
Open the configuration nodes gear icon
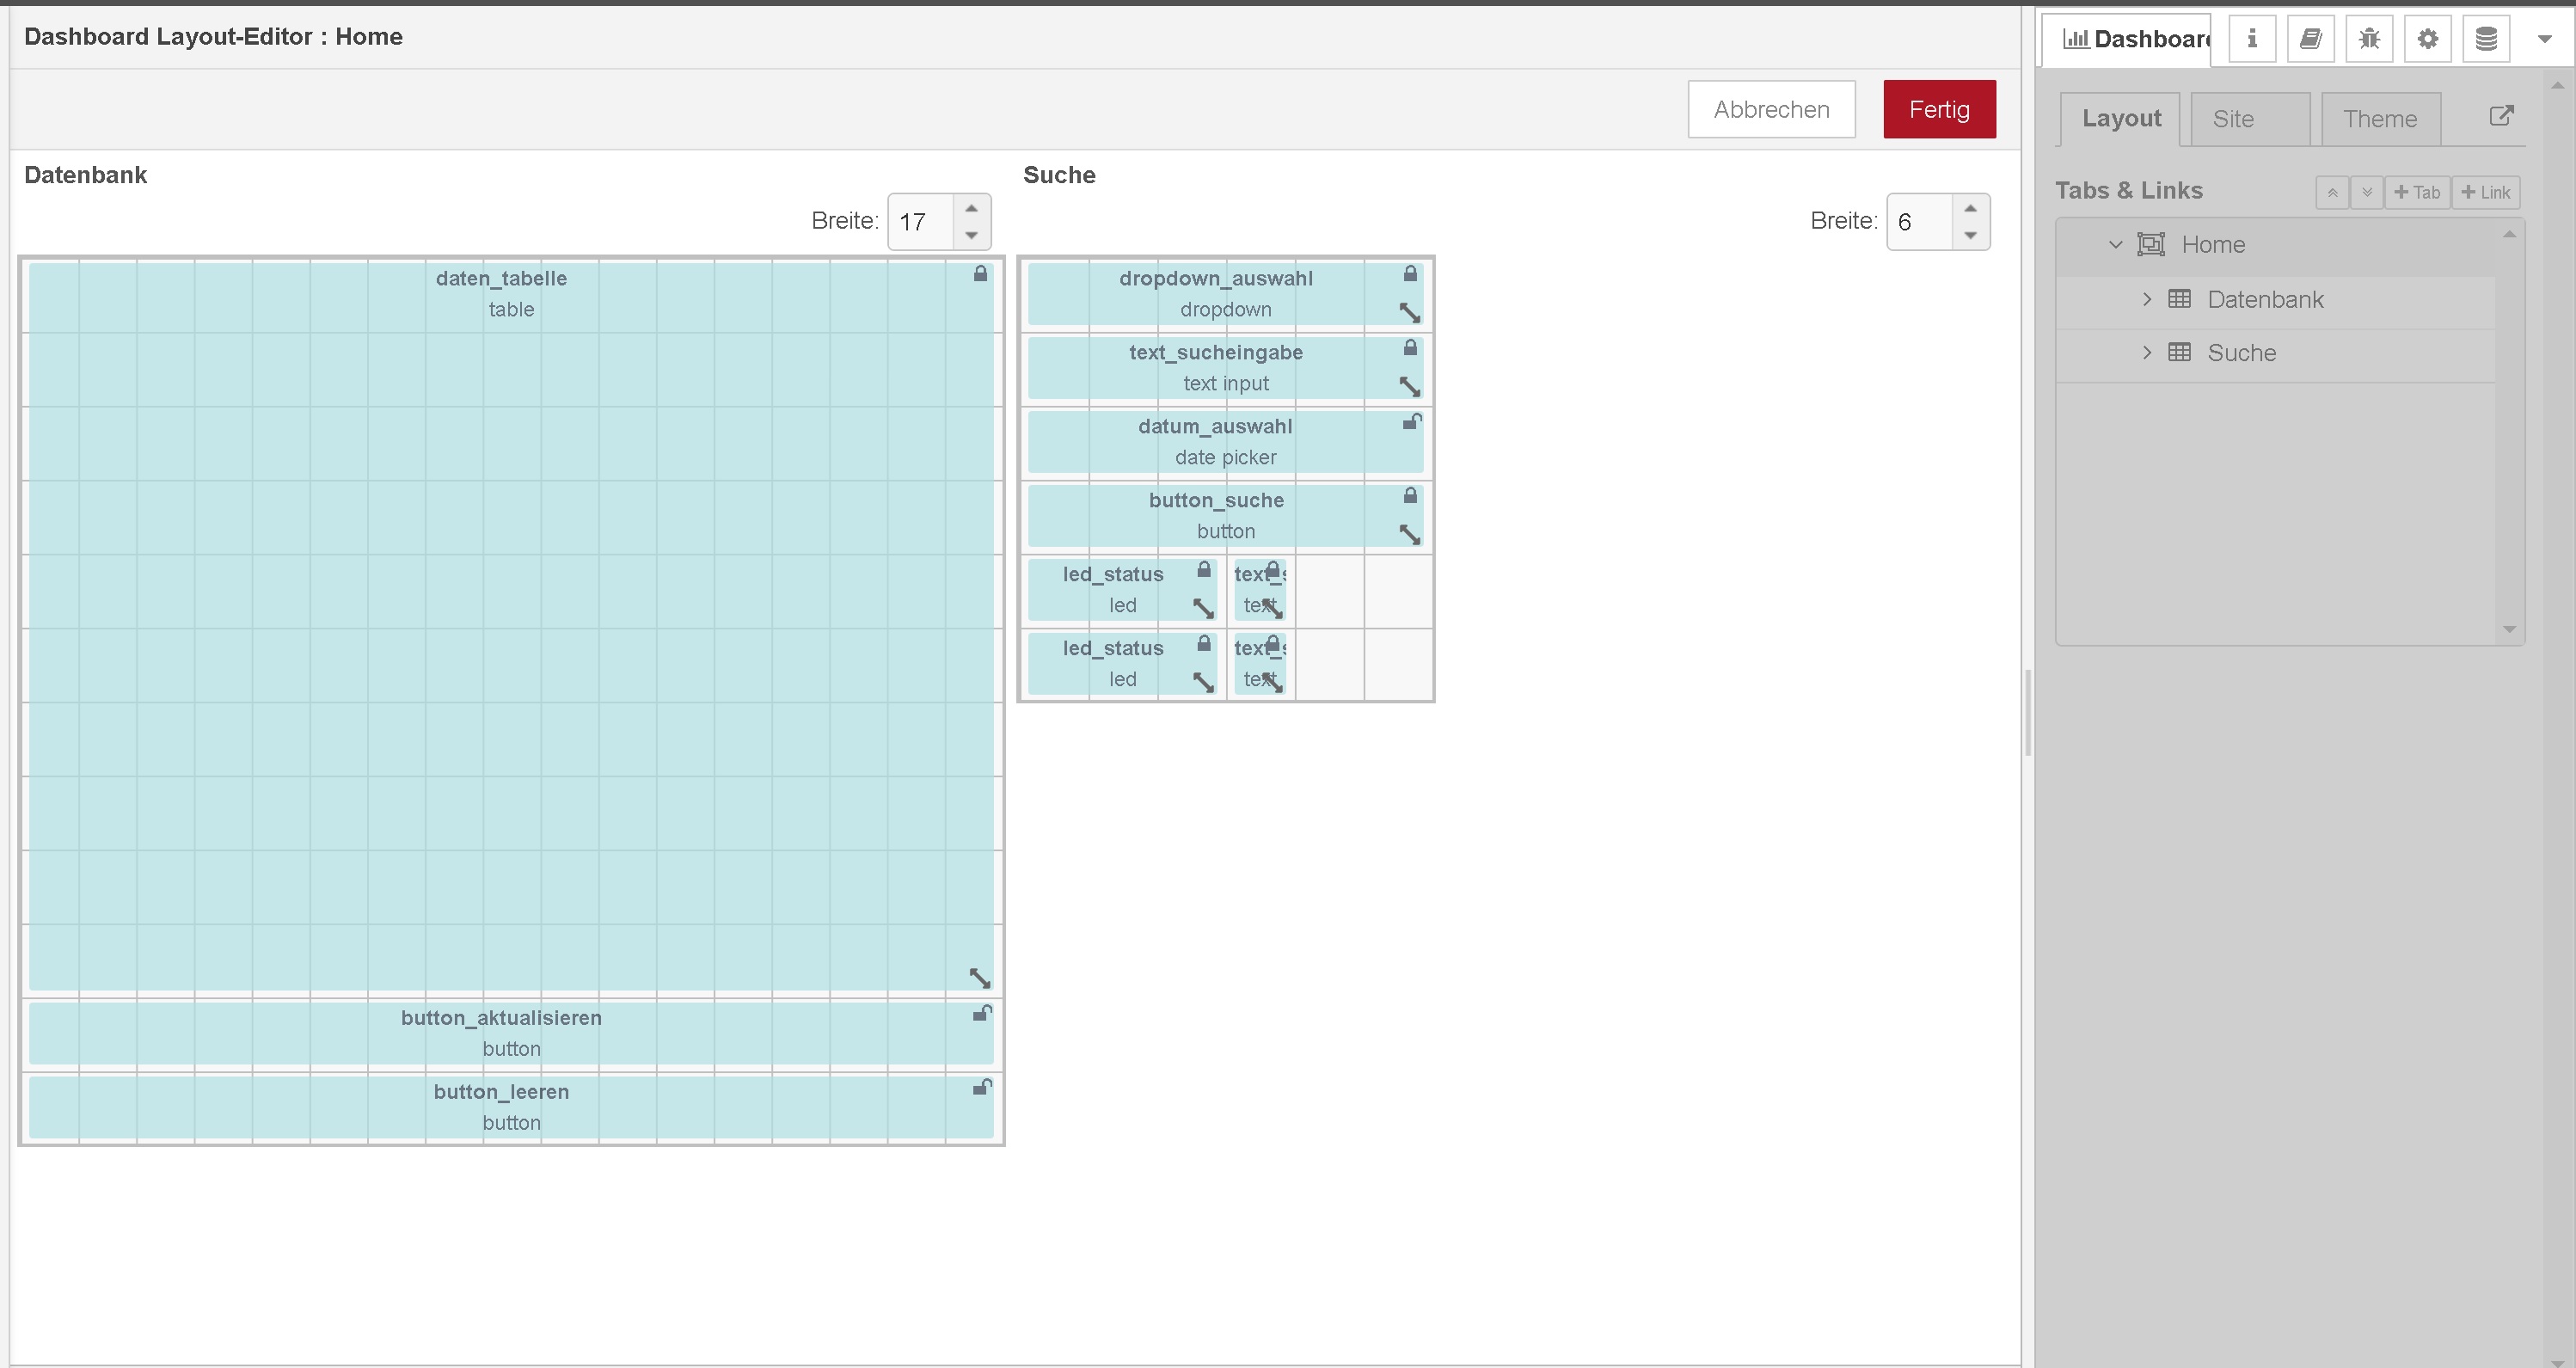2427,39
